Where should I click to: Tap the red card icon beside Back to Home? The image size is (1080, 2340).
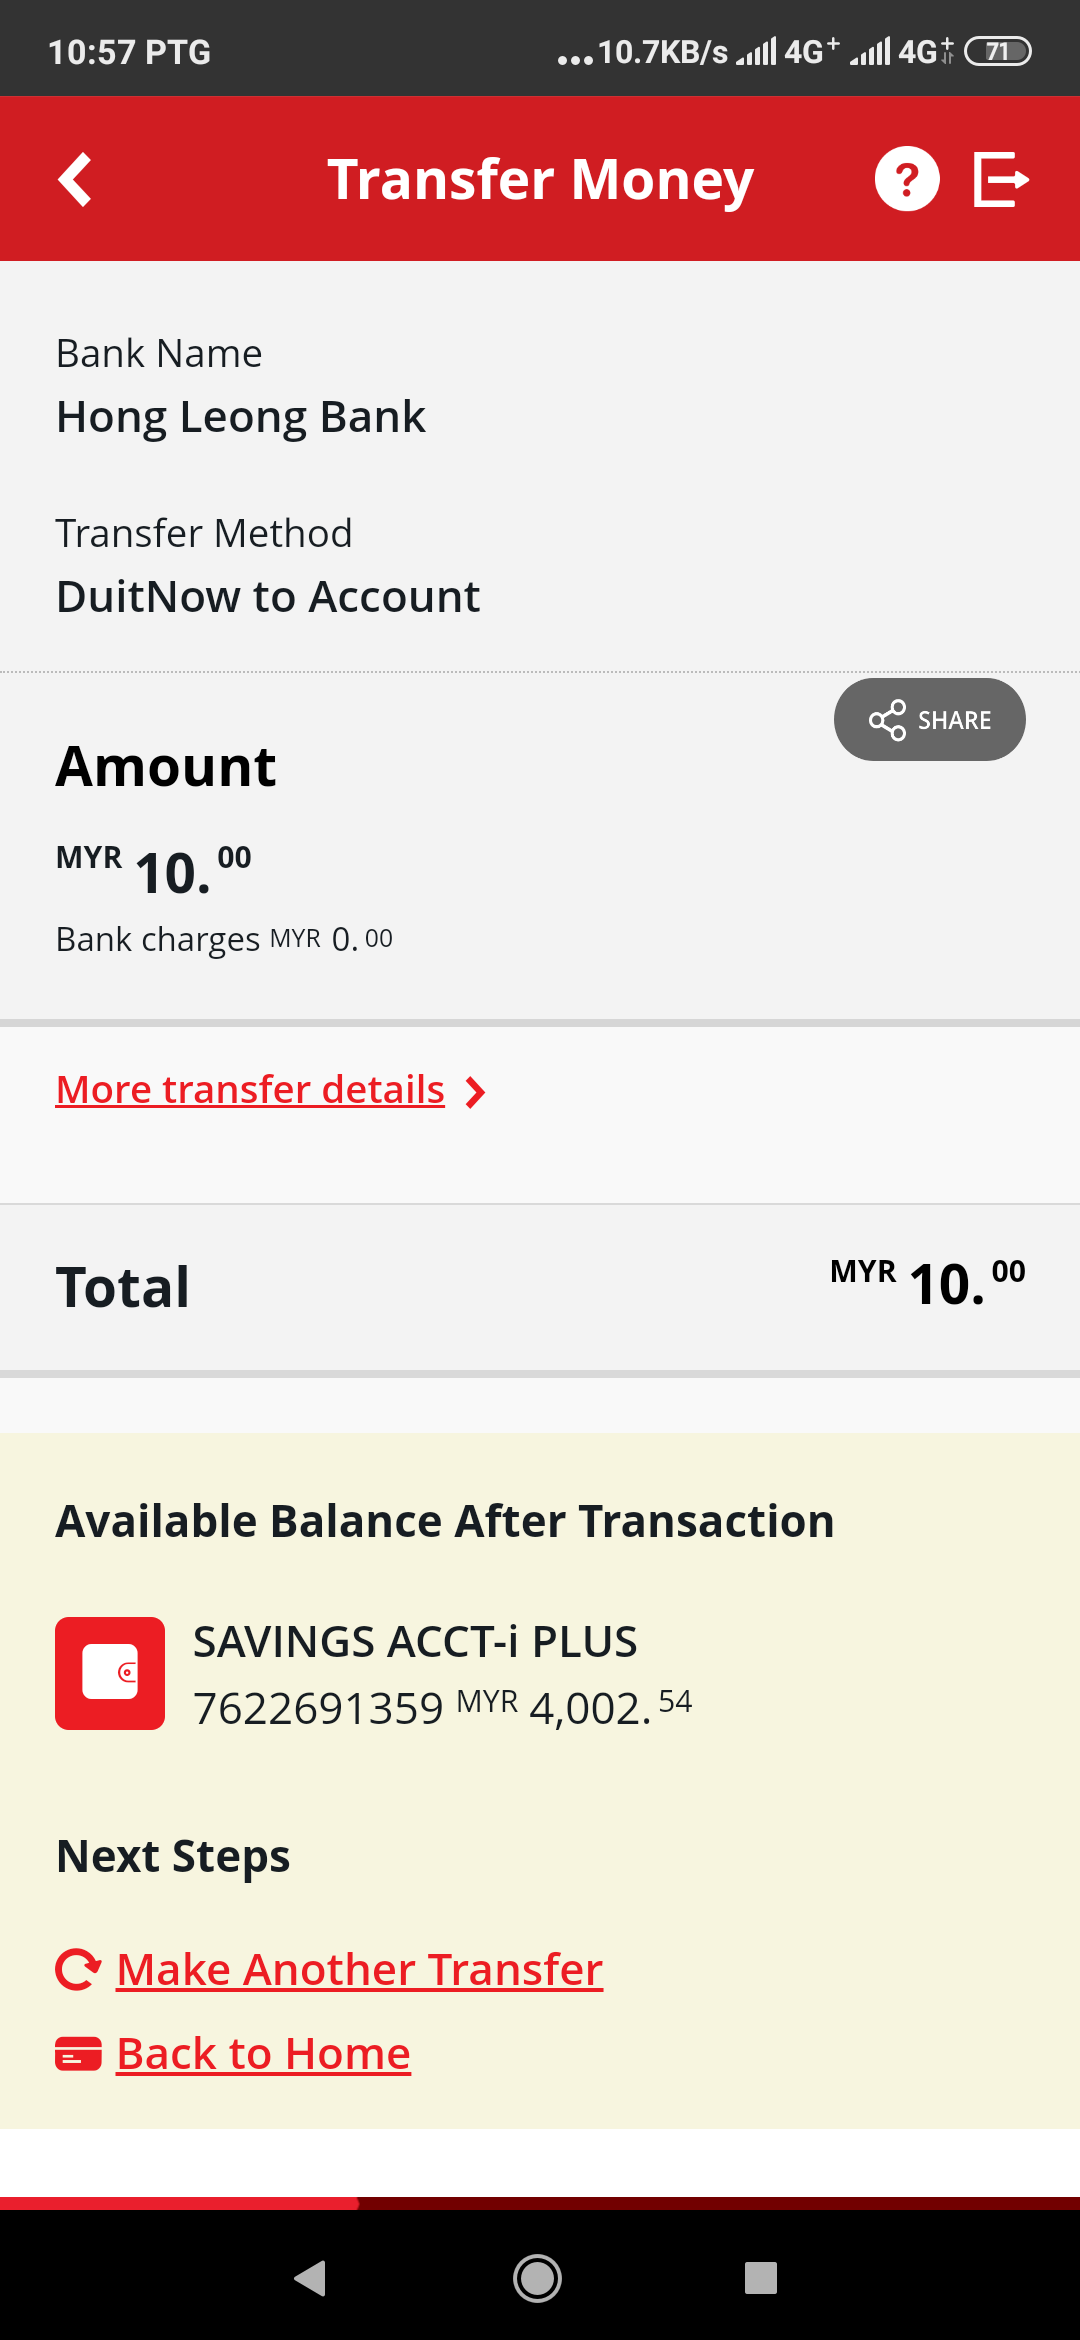click(x=78, y=2054)
